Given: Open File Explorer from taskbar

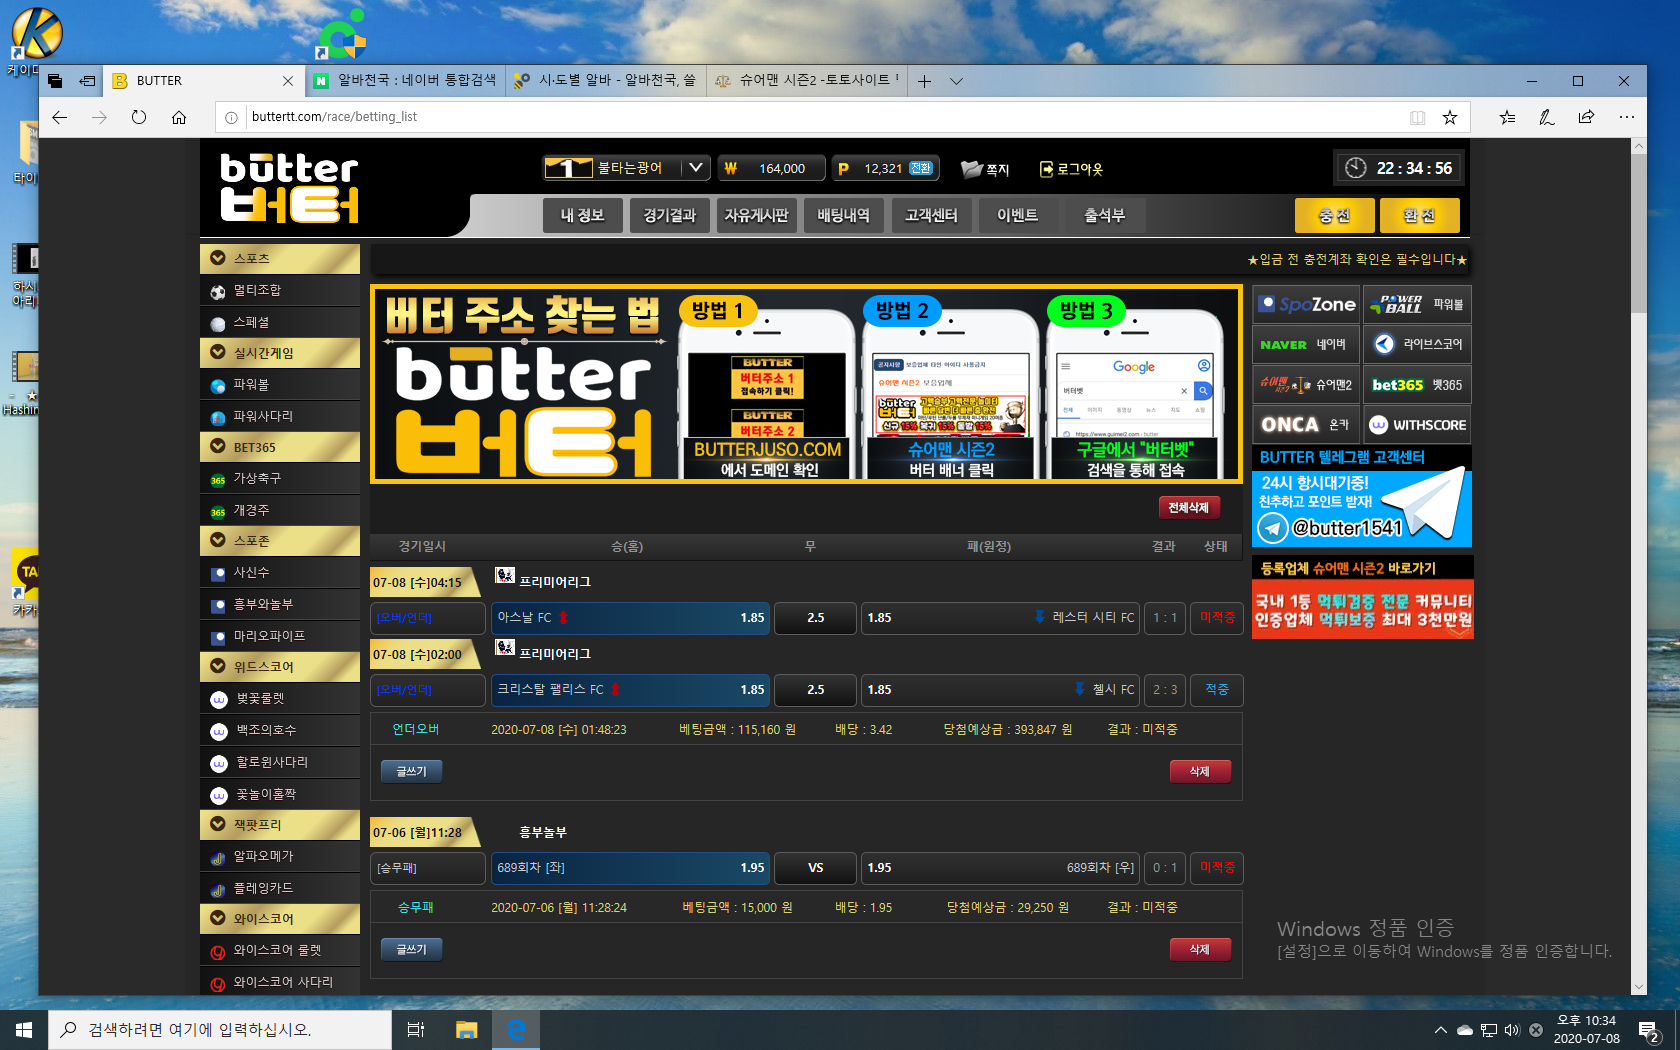Looking at the screenshot, I should [466, 1029].
